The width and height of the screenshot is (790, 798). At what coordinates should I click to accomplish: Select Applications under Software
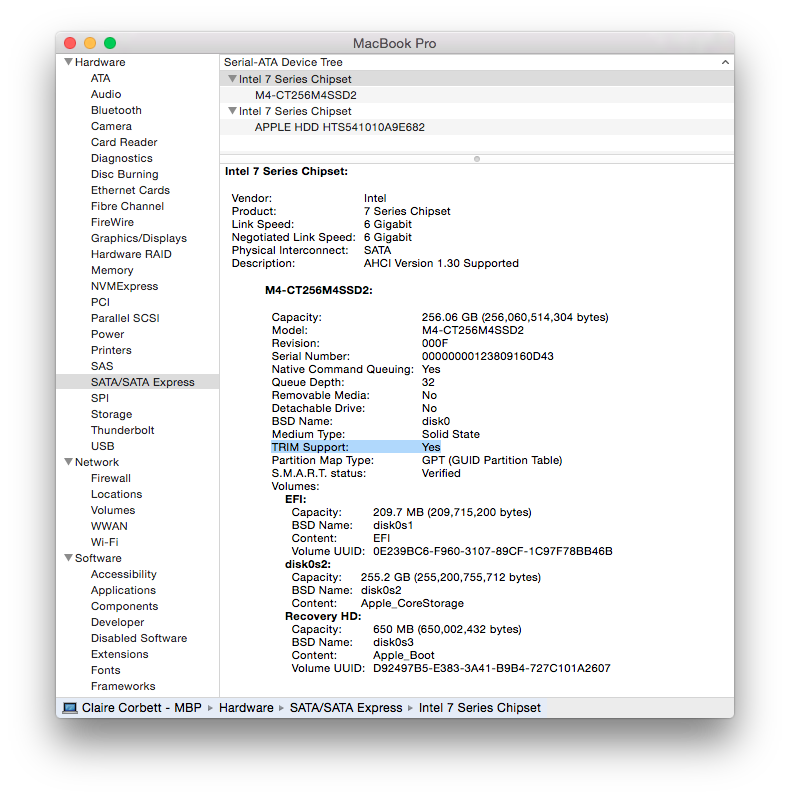pyautogui.click(x=123, y=590)
